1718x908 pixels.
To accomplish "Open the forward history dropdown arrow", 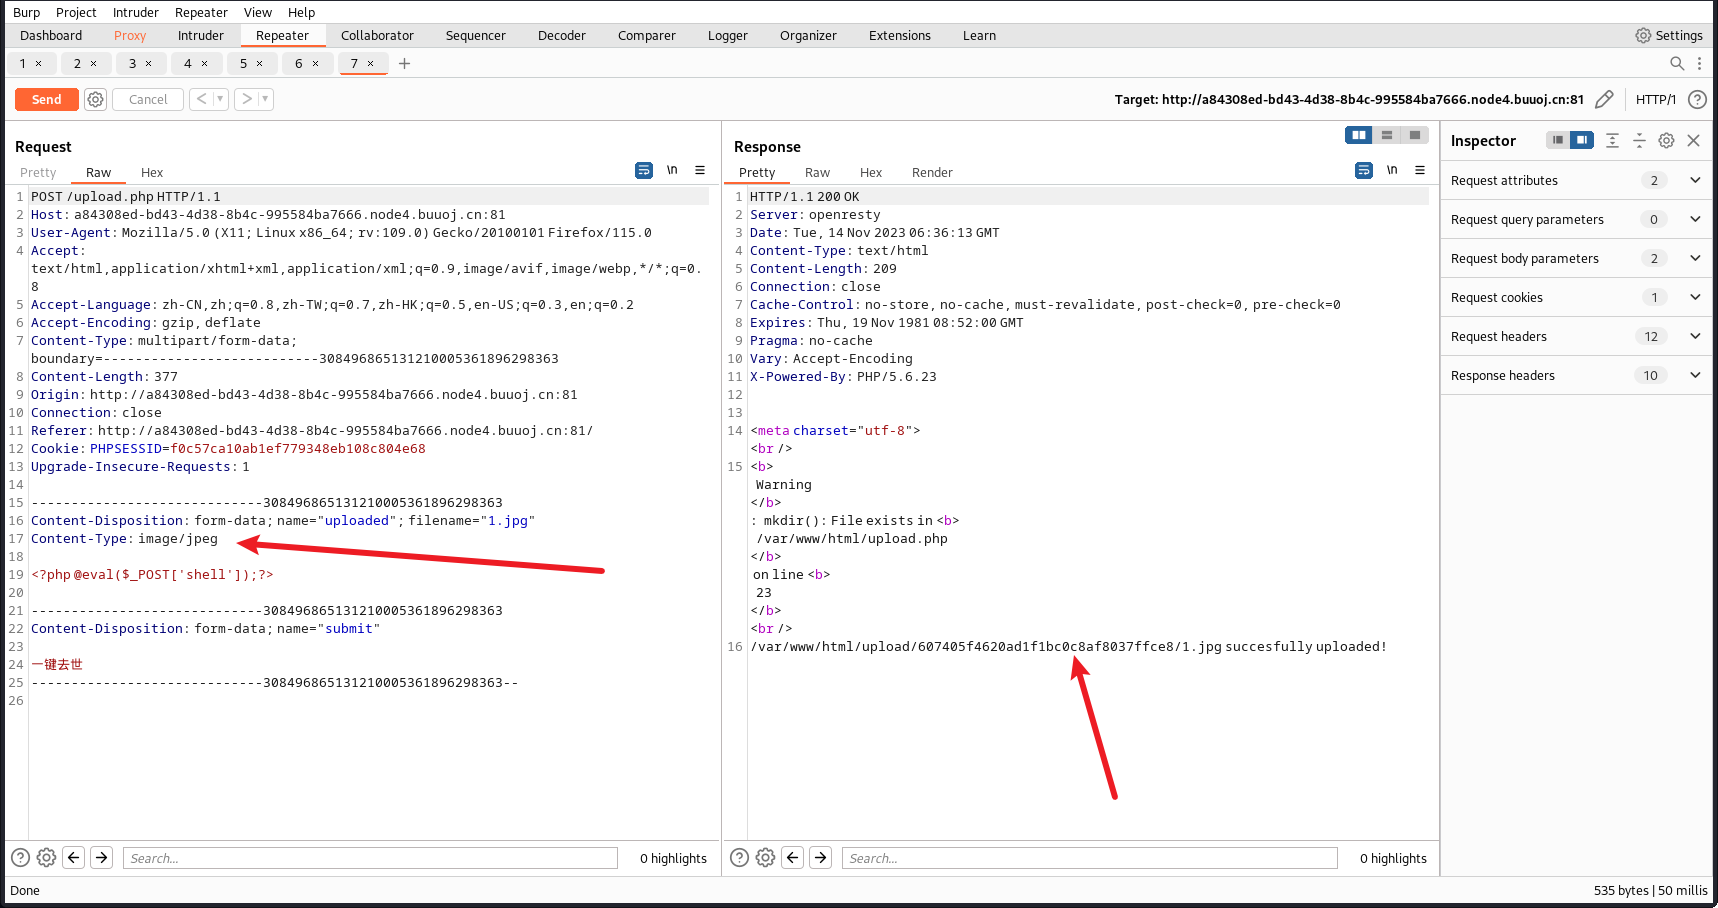I will click(265, 99).
